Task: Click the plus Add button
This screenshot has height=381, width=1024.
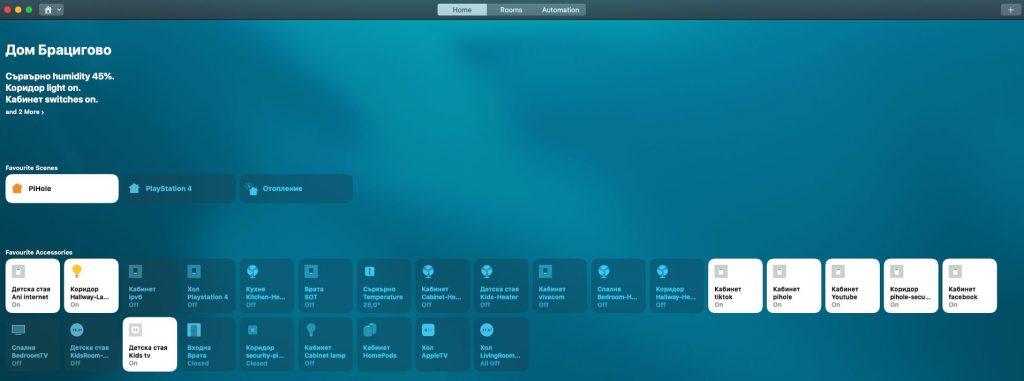Action: point(1009,10)
